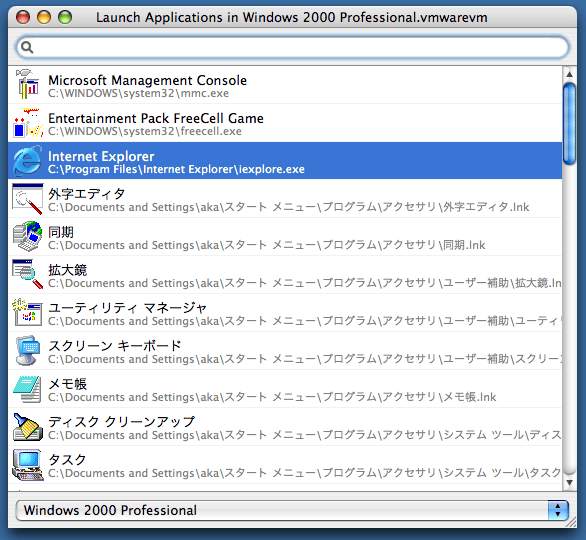Click the scrollbar up arrow
Viewport: 586px width, 540px height.
coord(569,74)
